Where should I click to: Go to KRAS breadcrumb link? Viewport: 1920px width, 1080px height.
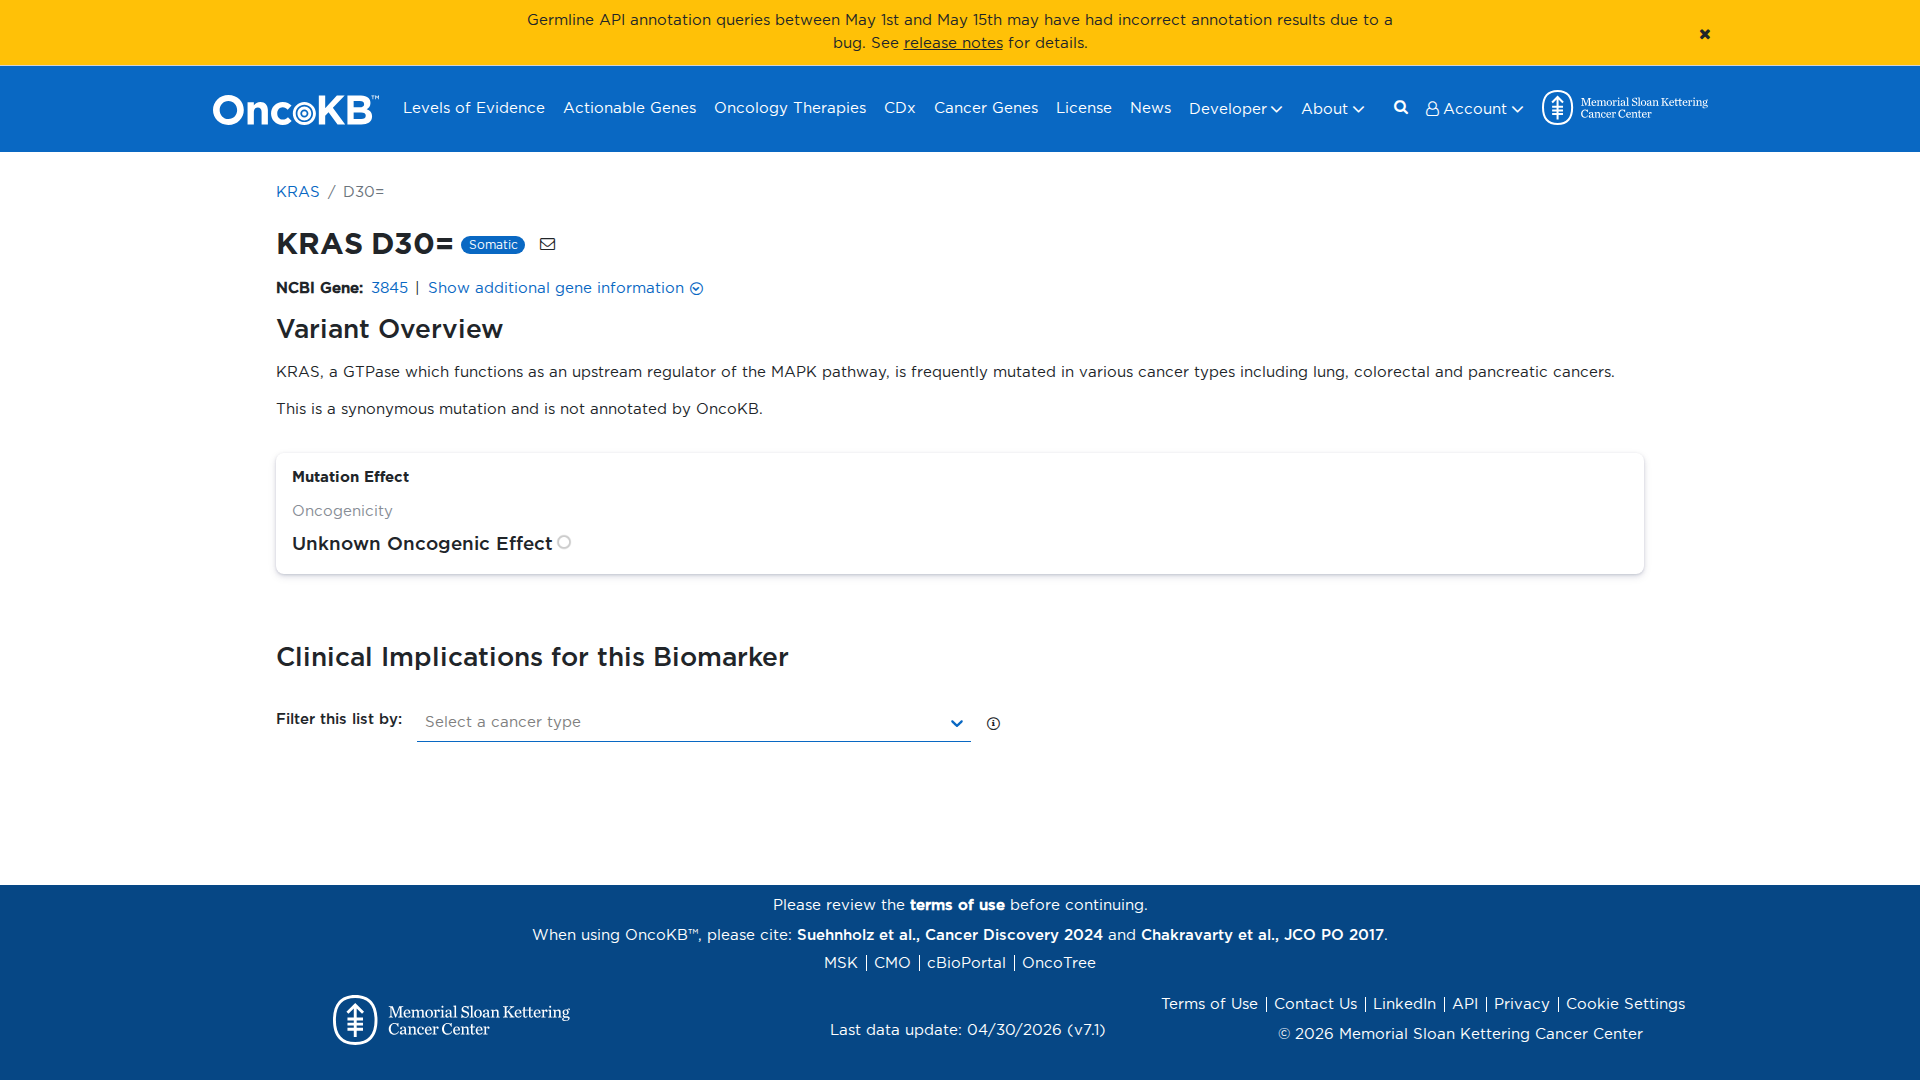click(298, 192)
